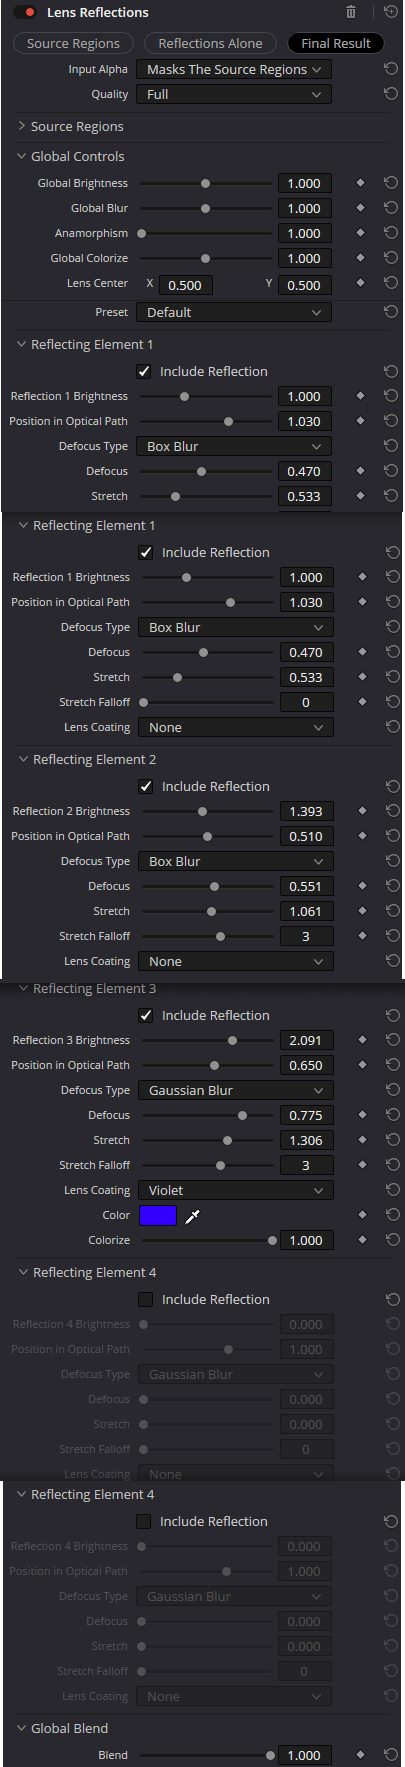The image size is (405, 1767).
Task: Reset the Stretch value 1.306
Action: 392,1140
